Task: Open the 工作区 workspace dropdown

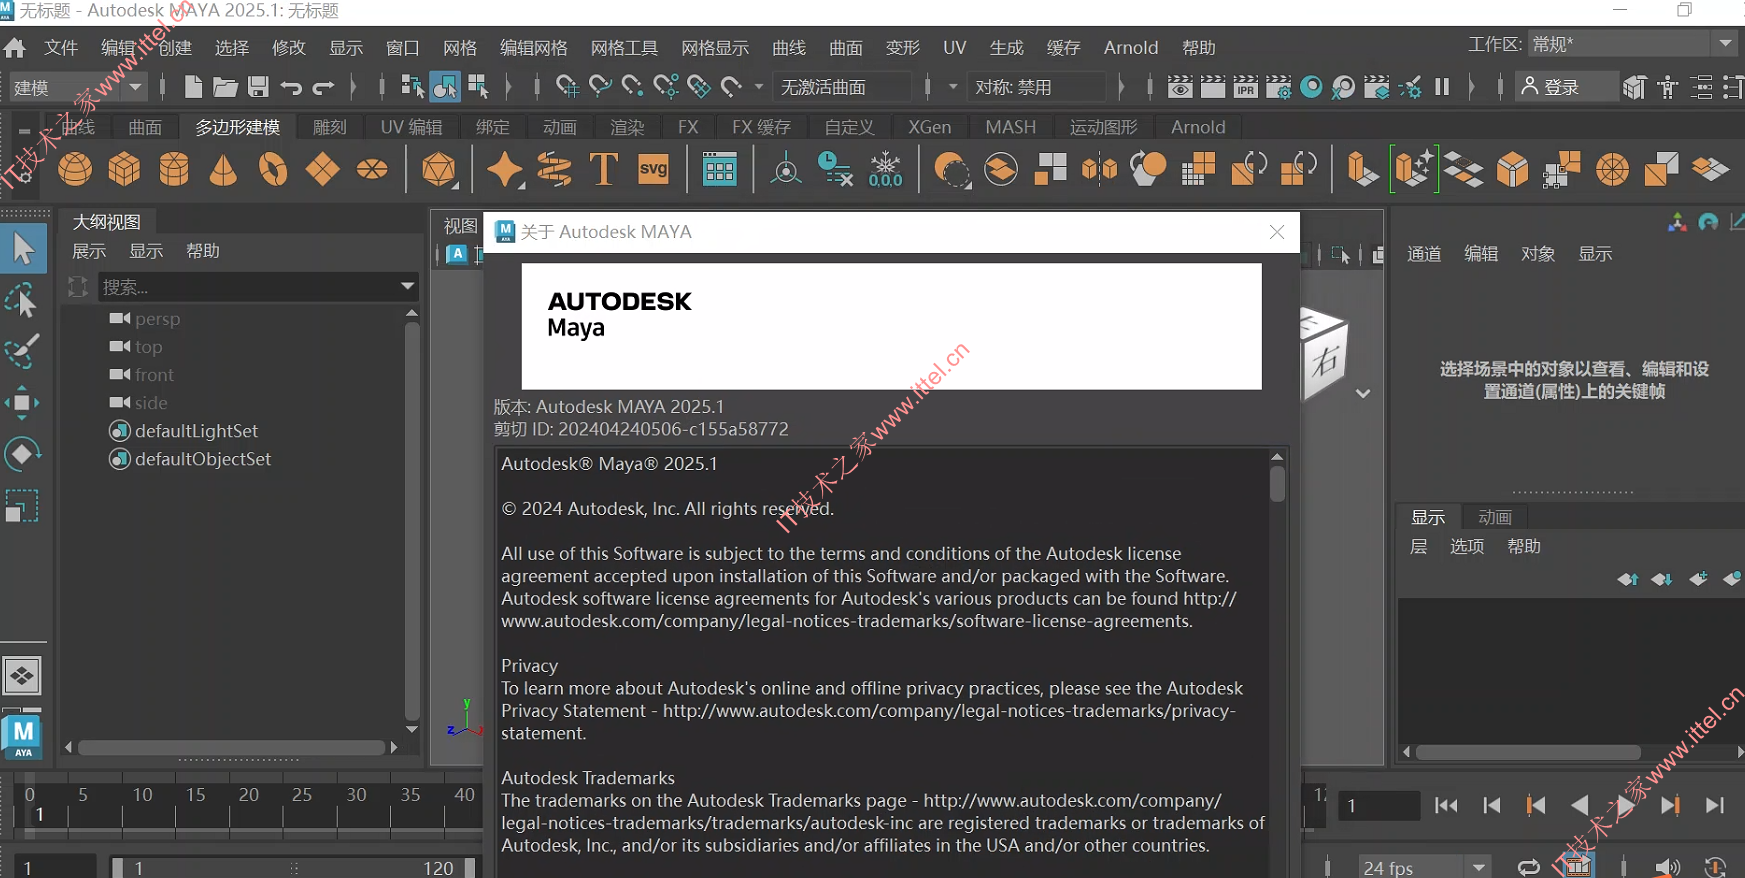Action: coord(1633,44)
